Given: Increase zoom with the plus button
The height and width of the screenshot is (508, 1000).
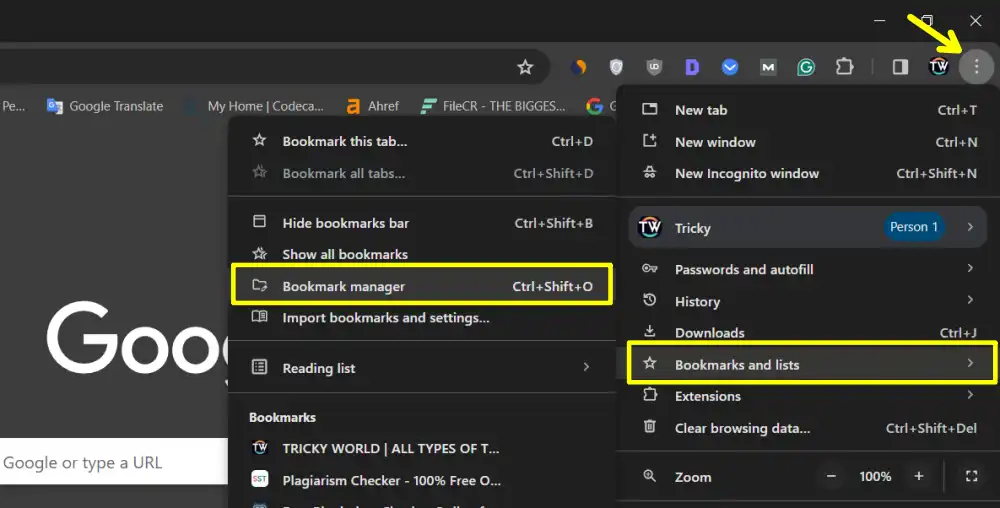Looking at the screenshot, I should [x=918, y=476].
